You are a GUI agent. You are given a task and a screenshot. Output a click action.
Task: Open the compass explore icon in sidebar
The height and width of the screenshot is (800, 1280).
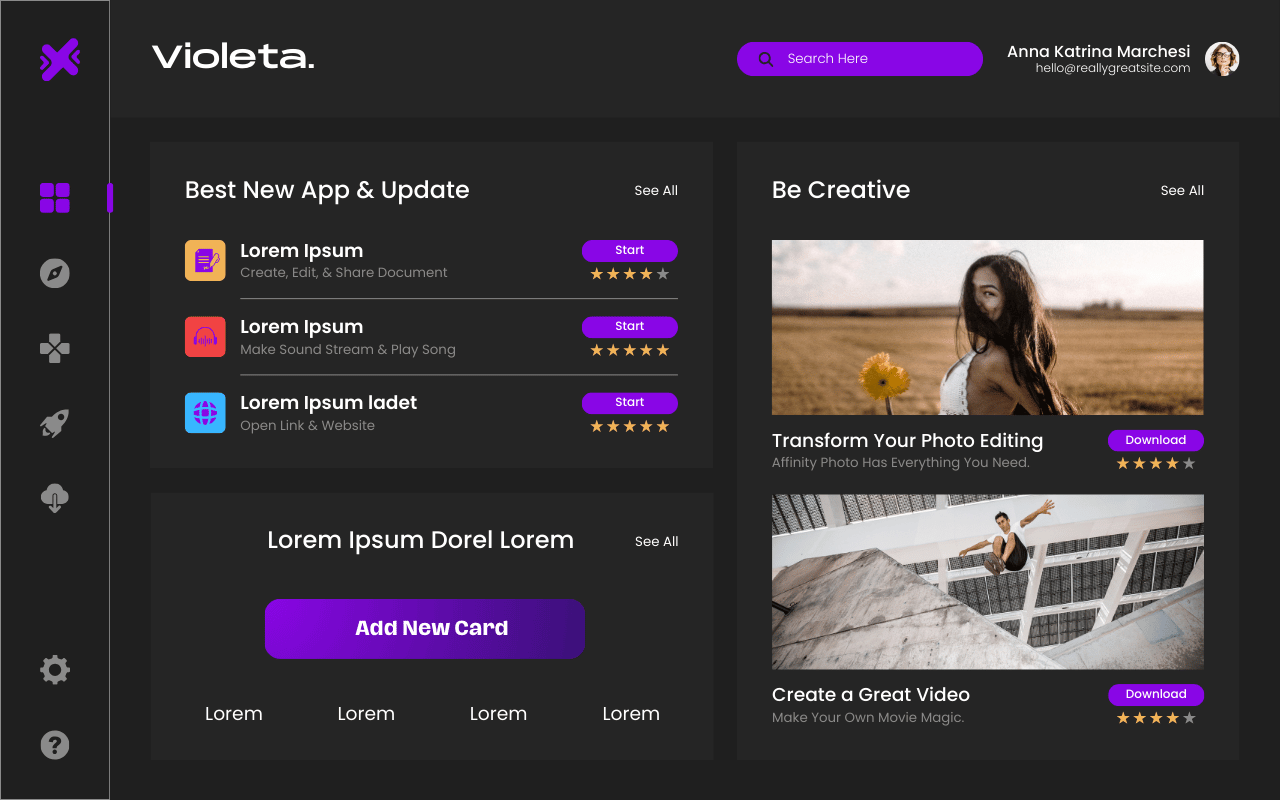pyautogui.click(x=55, y=273)
